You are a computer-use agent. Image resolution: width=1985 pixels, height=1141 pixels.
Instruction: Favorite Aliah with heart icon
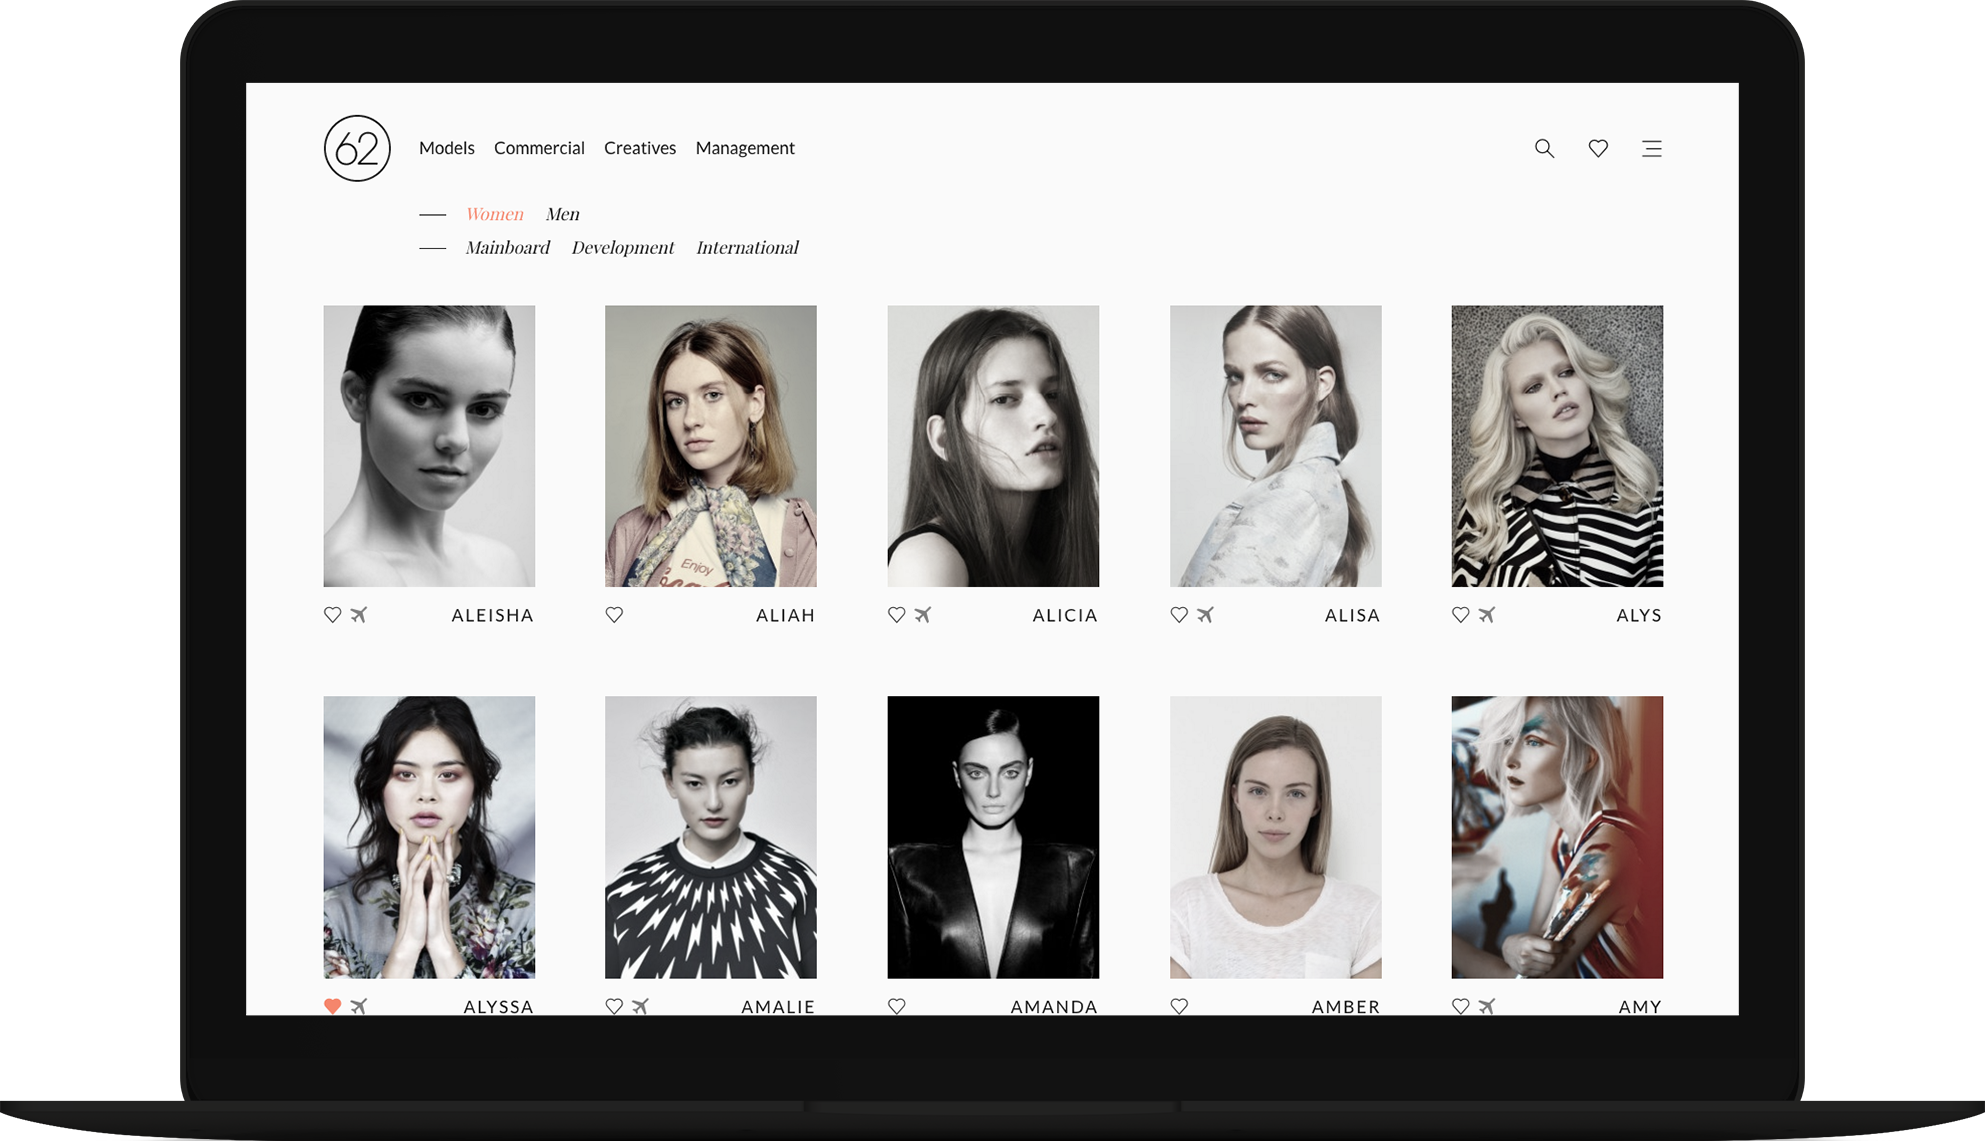pos(614,615)
